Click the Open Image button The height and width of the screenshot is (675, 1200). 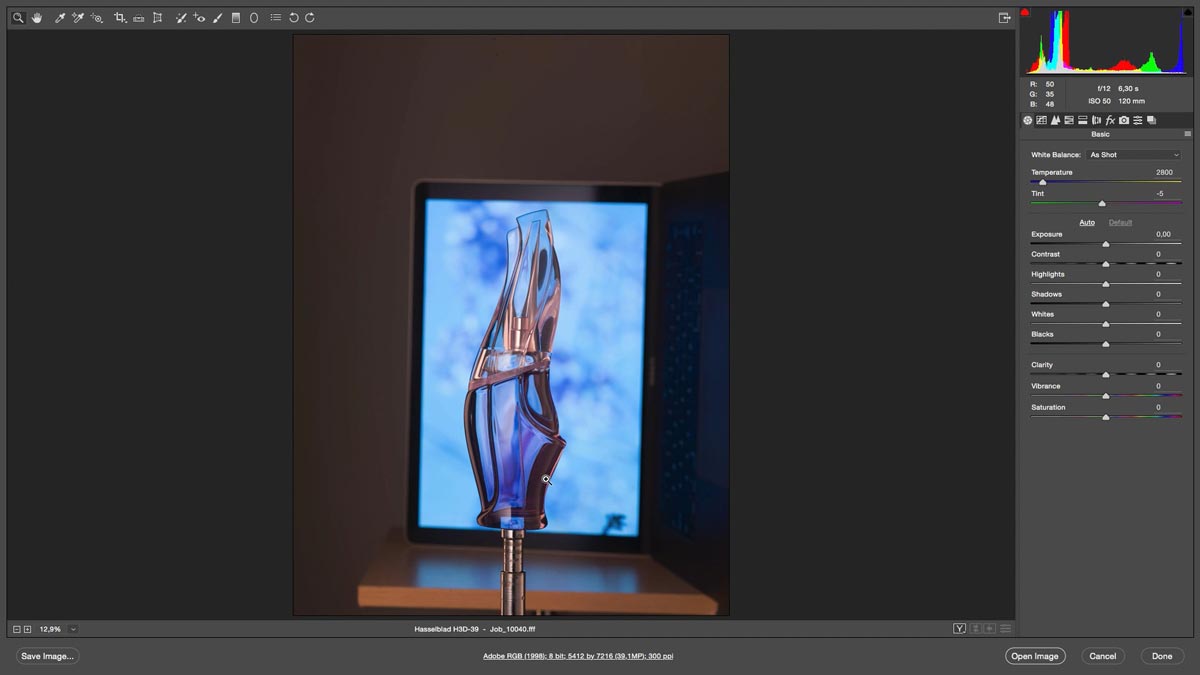pyautogui.click(x=1035, y=656)
